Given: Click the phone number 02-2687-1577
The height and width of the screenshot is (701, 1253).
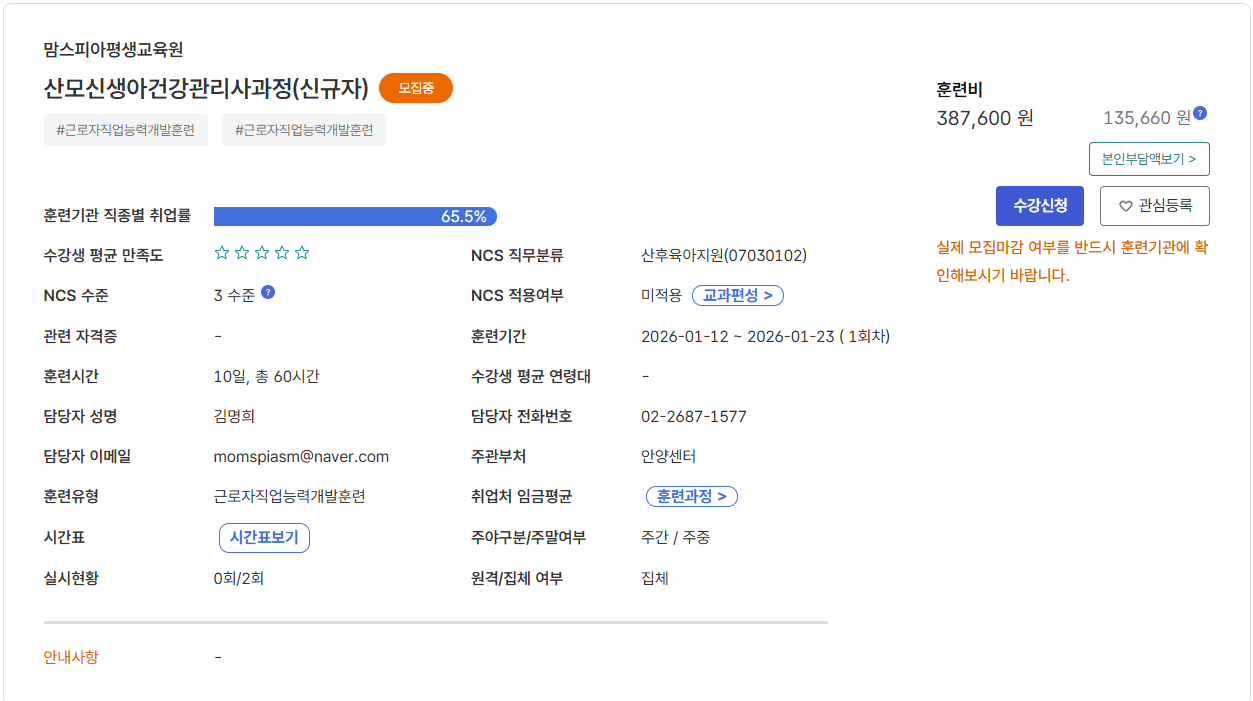Looking at the screenshot, I should point(693,417).
